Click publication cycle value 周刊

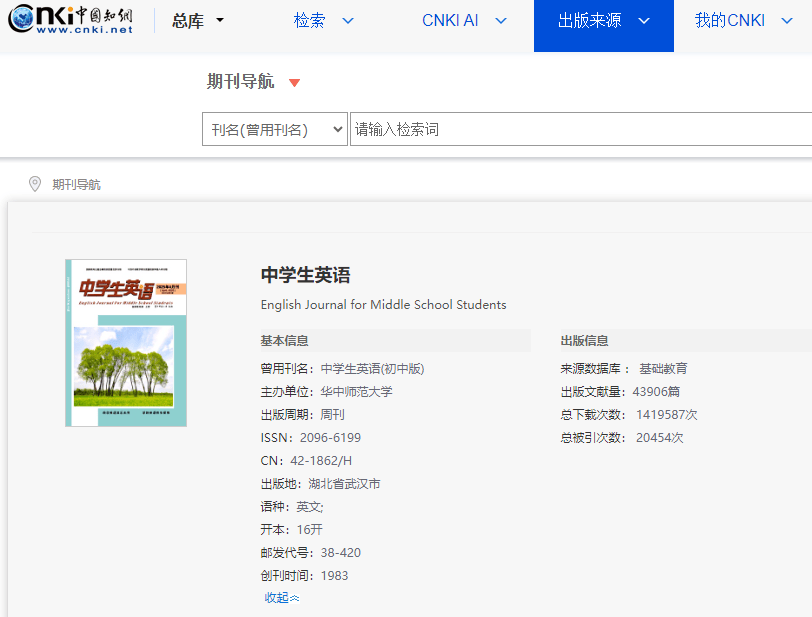(332, 414)
